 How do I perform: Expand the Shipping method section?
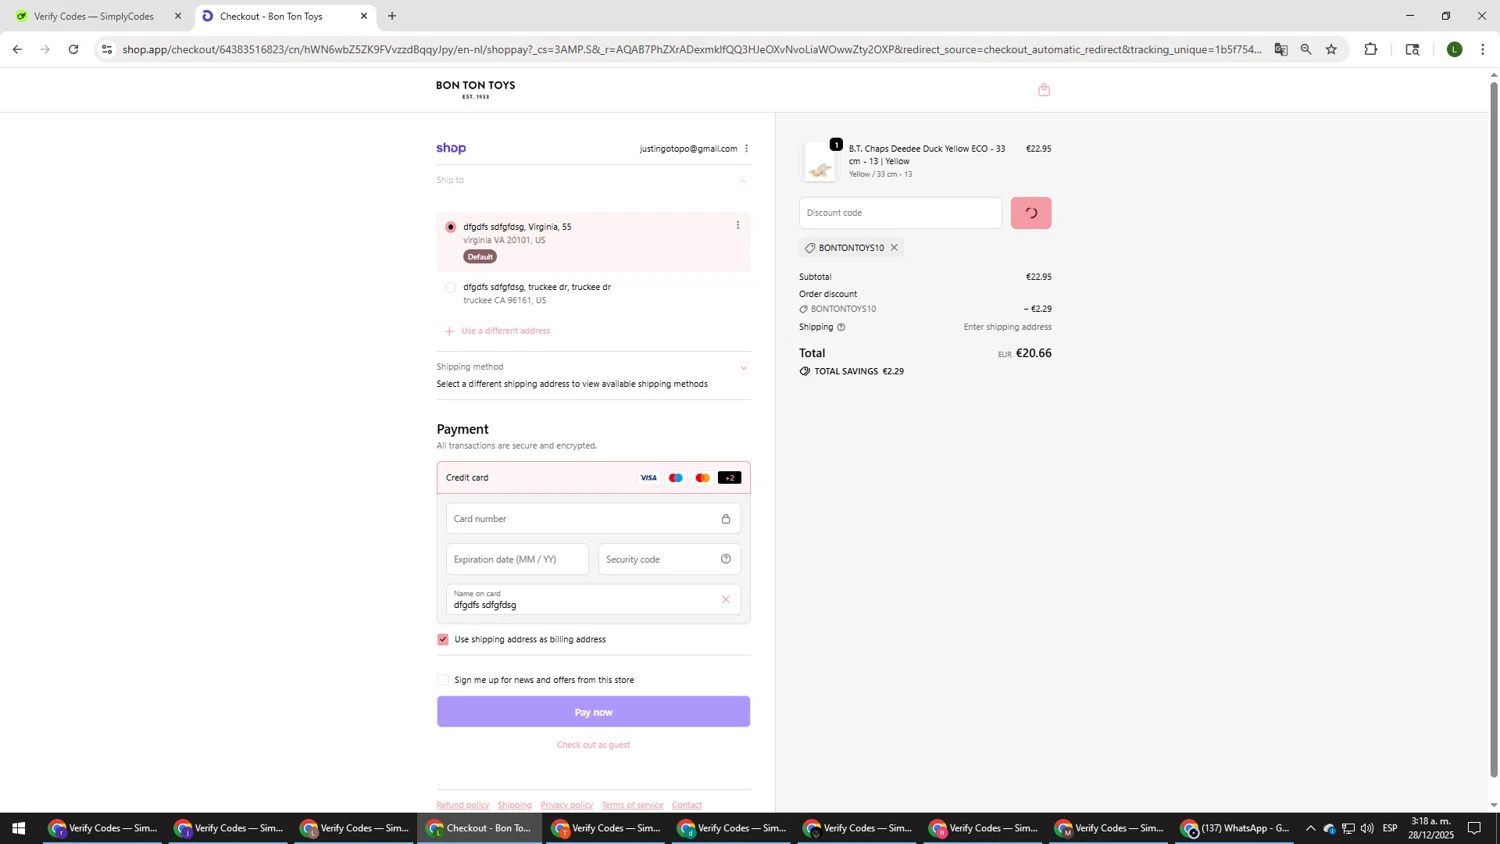coord(743,368)
